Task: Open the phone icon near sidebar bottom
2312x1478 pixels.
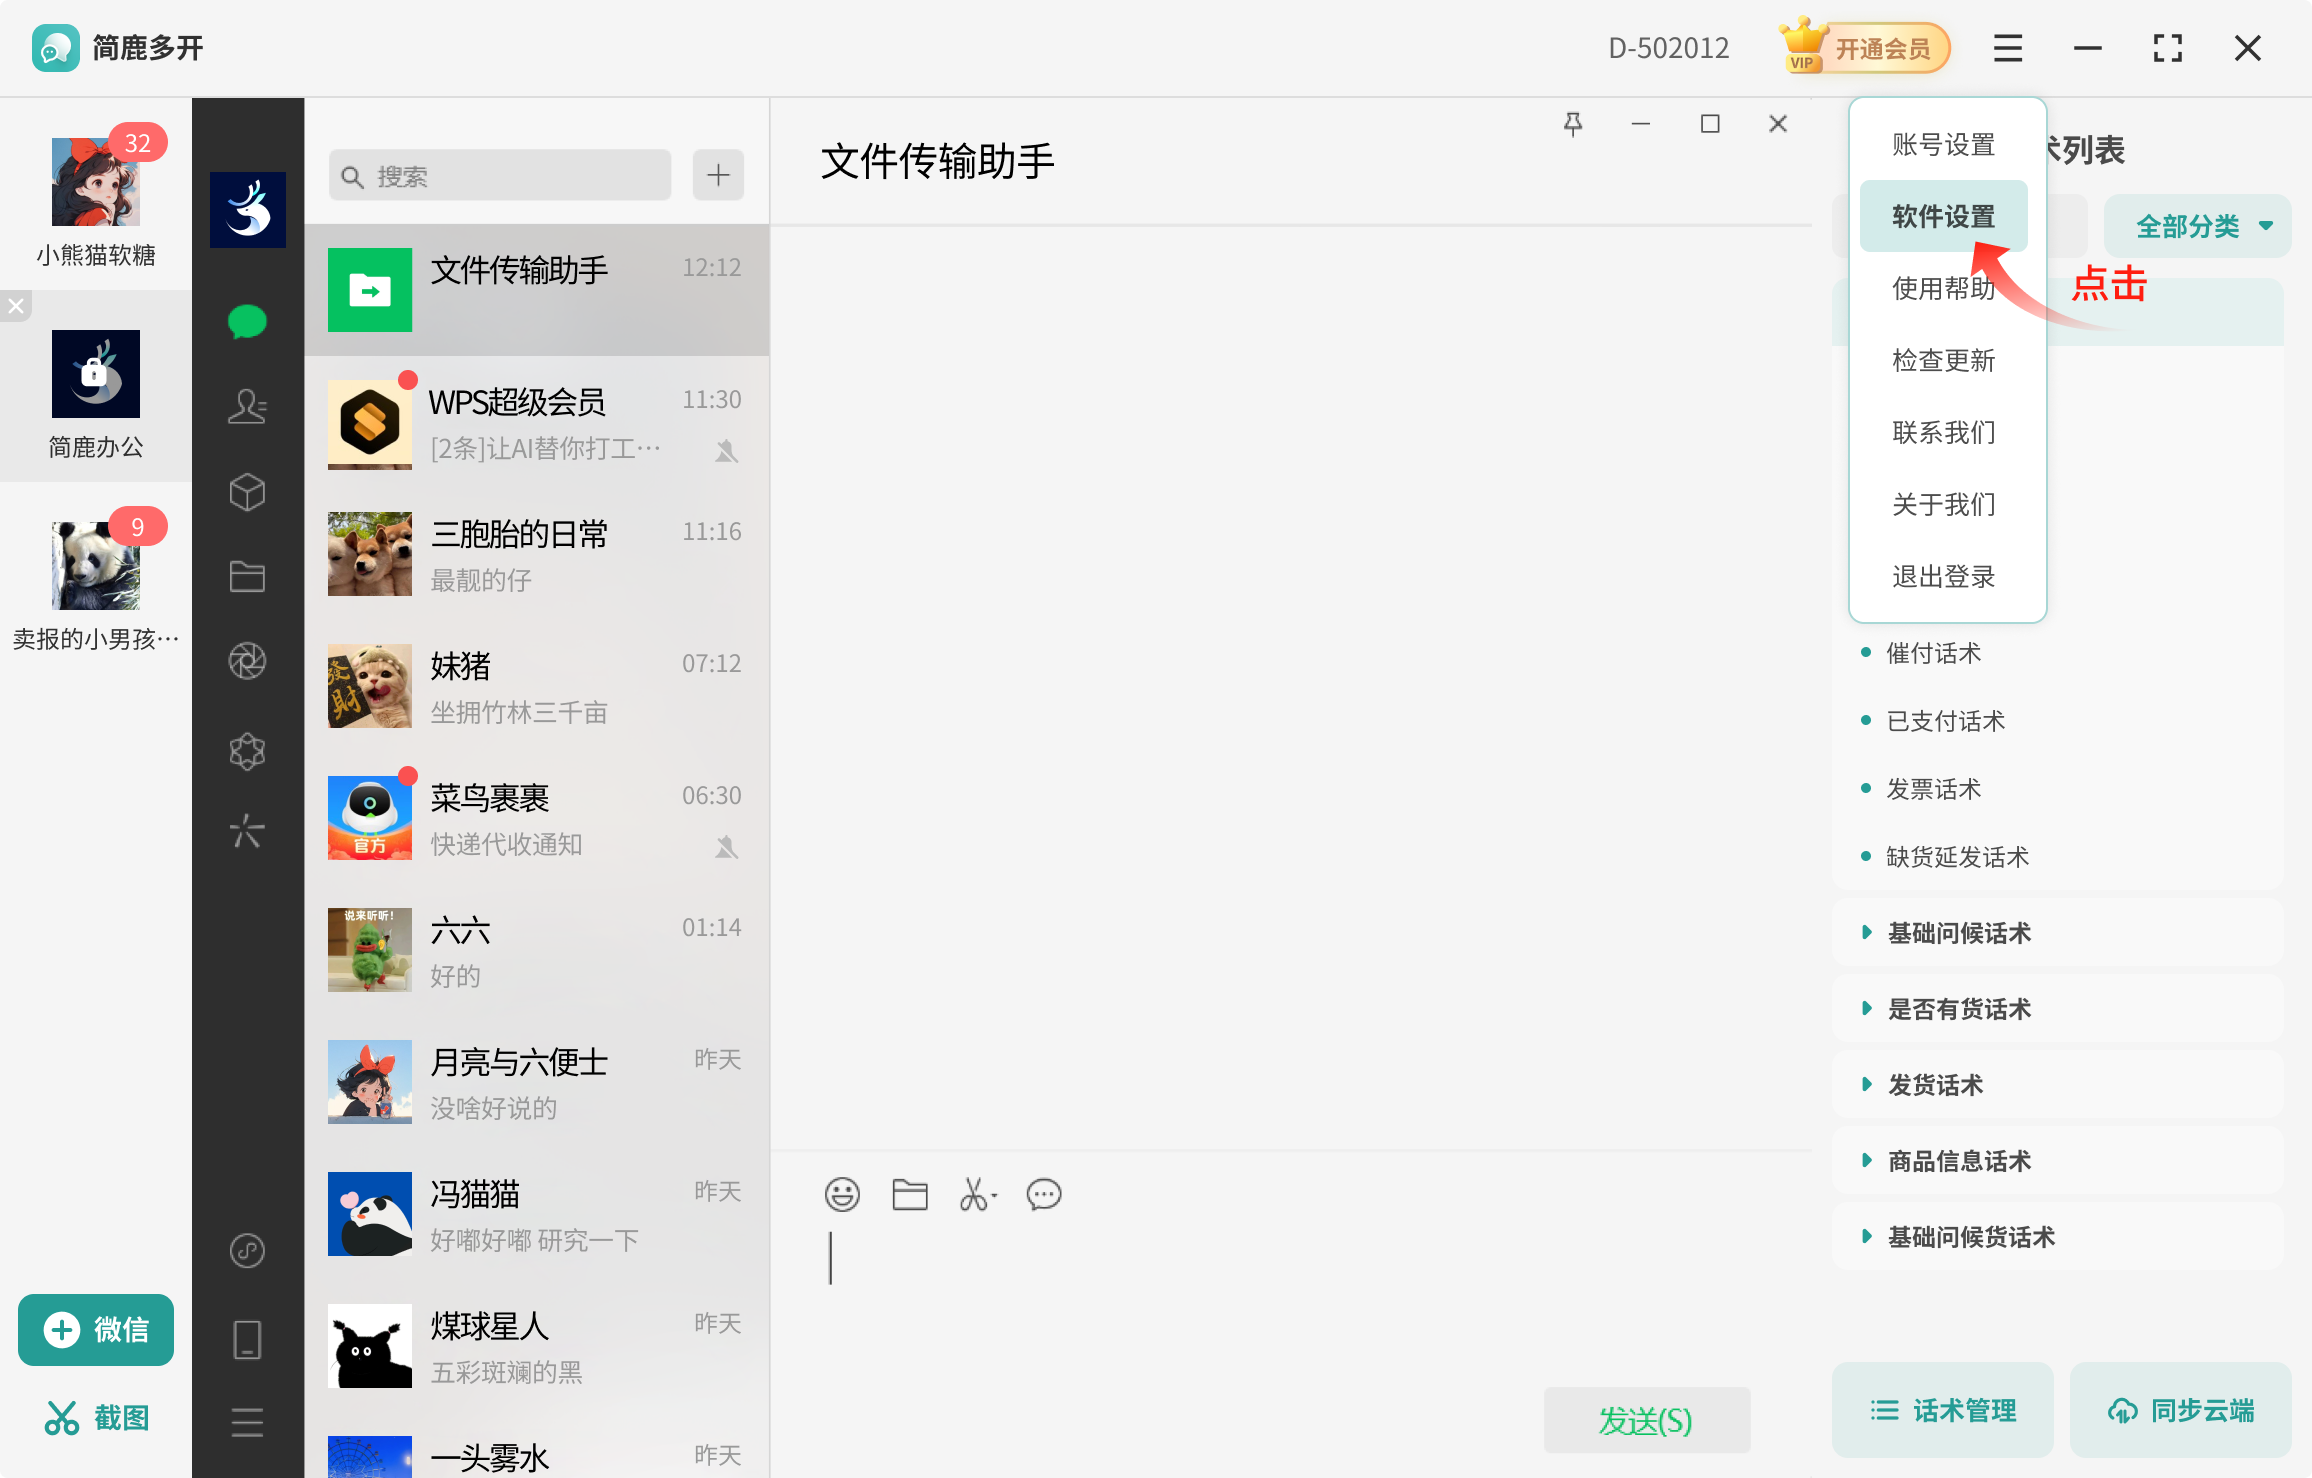Action: pyautogui.click(x=247, y=1338)
